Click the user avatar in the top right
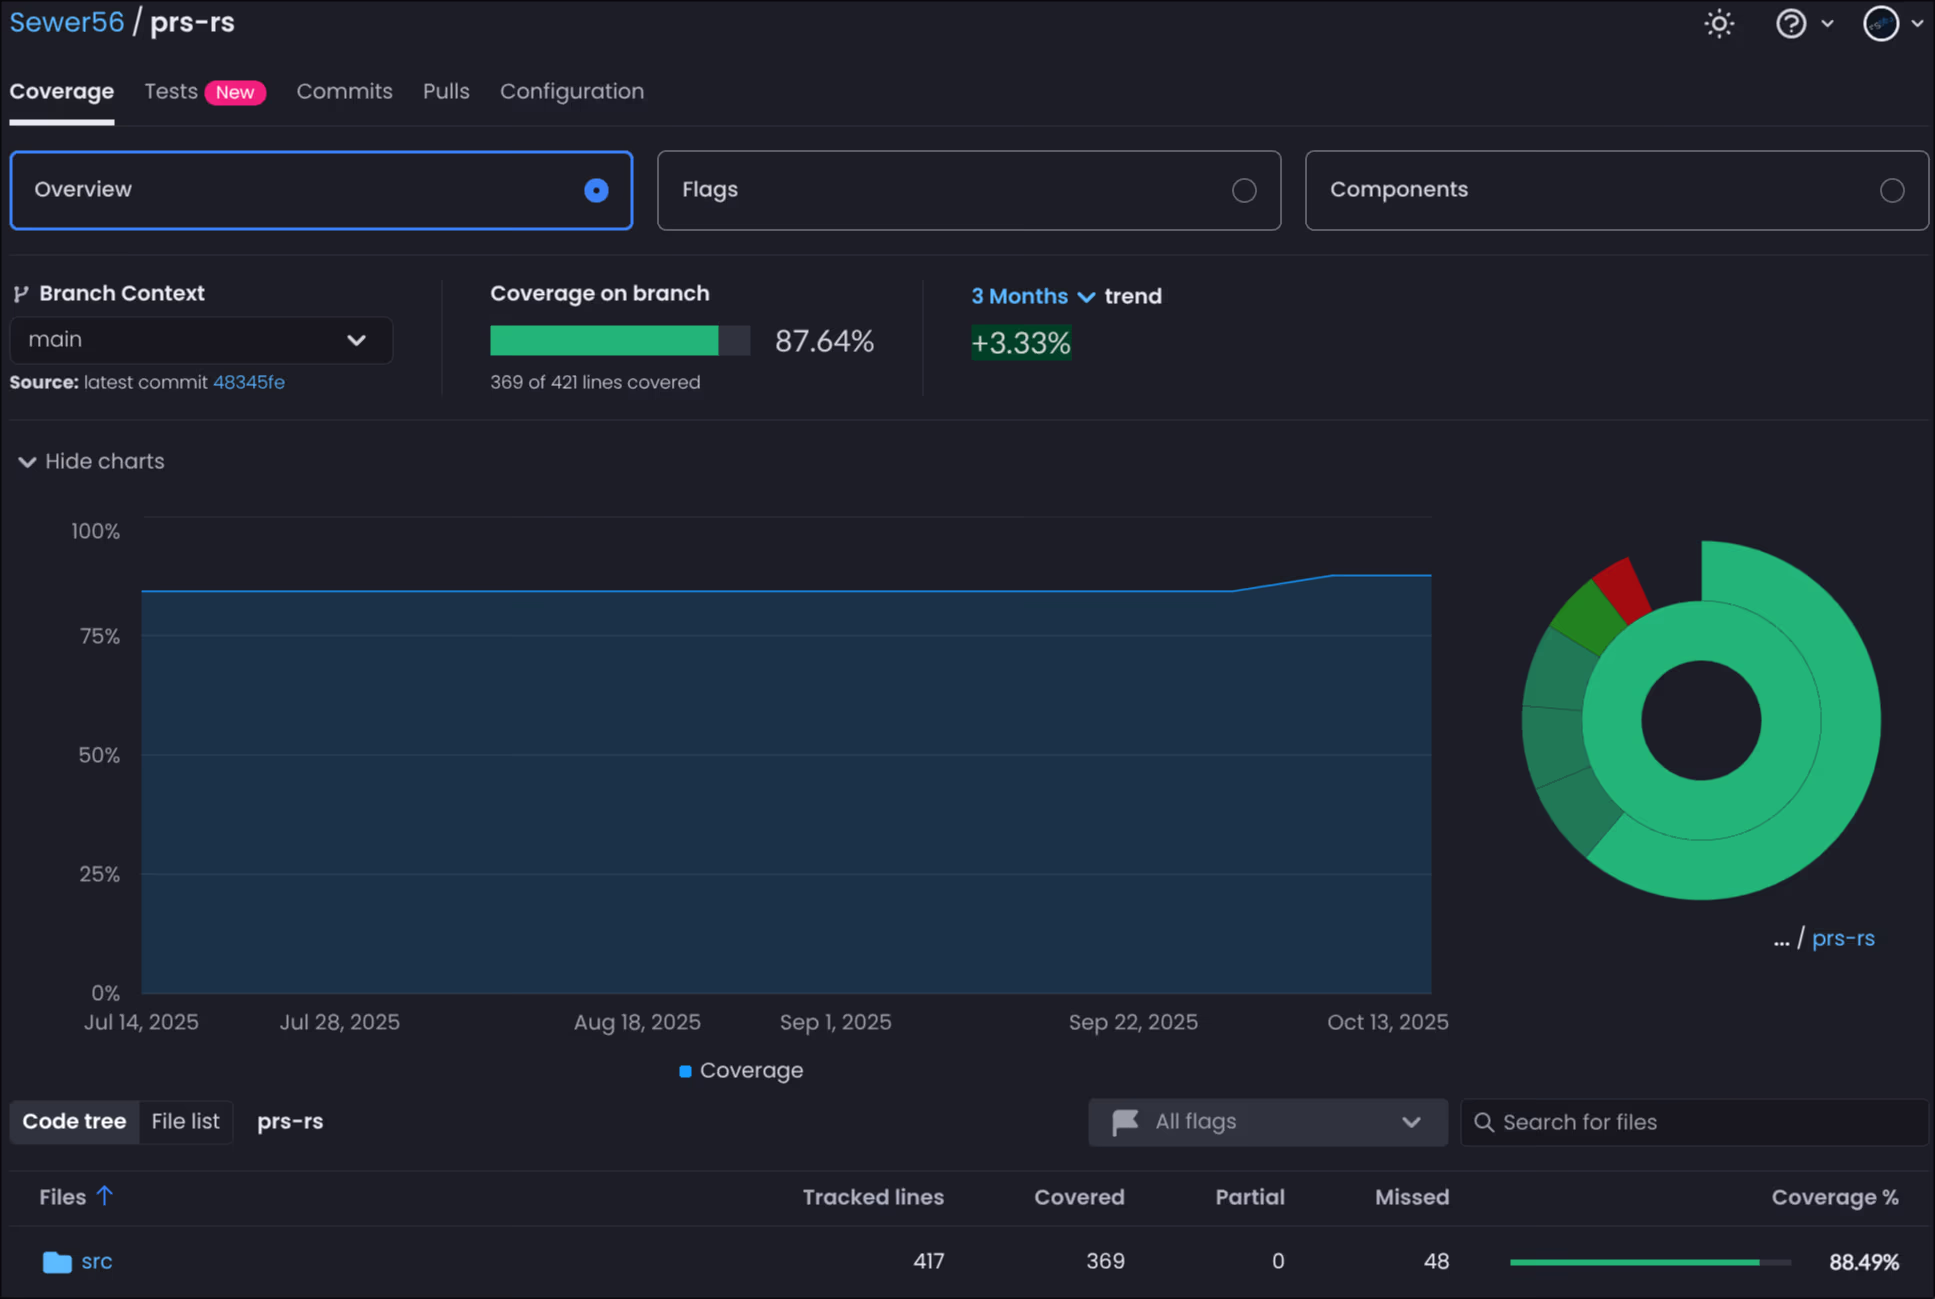This screenshot has width=1935, height=1299. [1881, 23]
